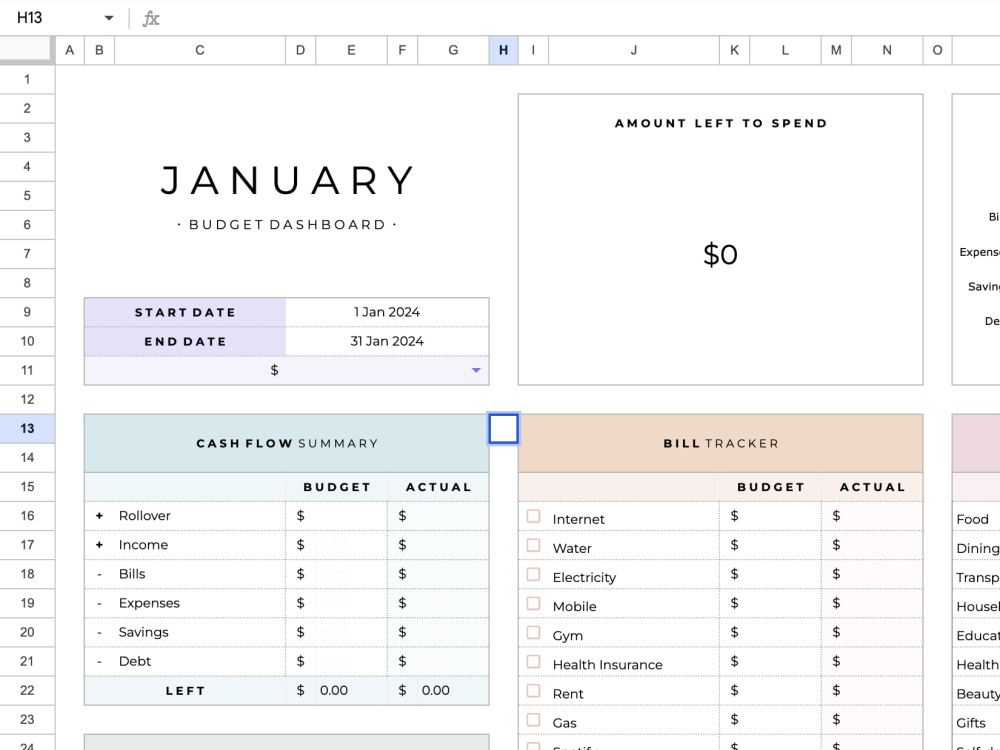
Task: Click the fx formula bar icon
Action: 151,18
